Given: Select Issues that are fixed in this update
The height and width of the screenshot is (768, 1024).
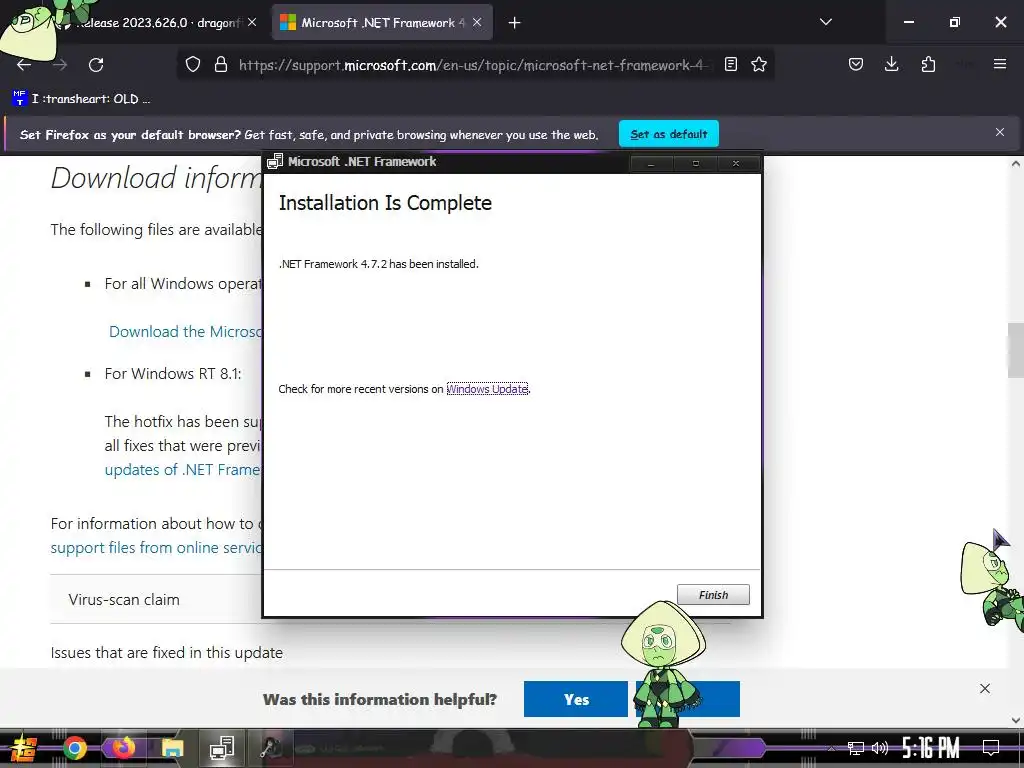Looking at the screenshot, I should [x=167, y=652].
